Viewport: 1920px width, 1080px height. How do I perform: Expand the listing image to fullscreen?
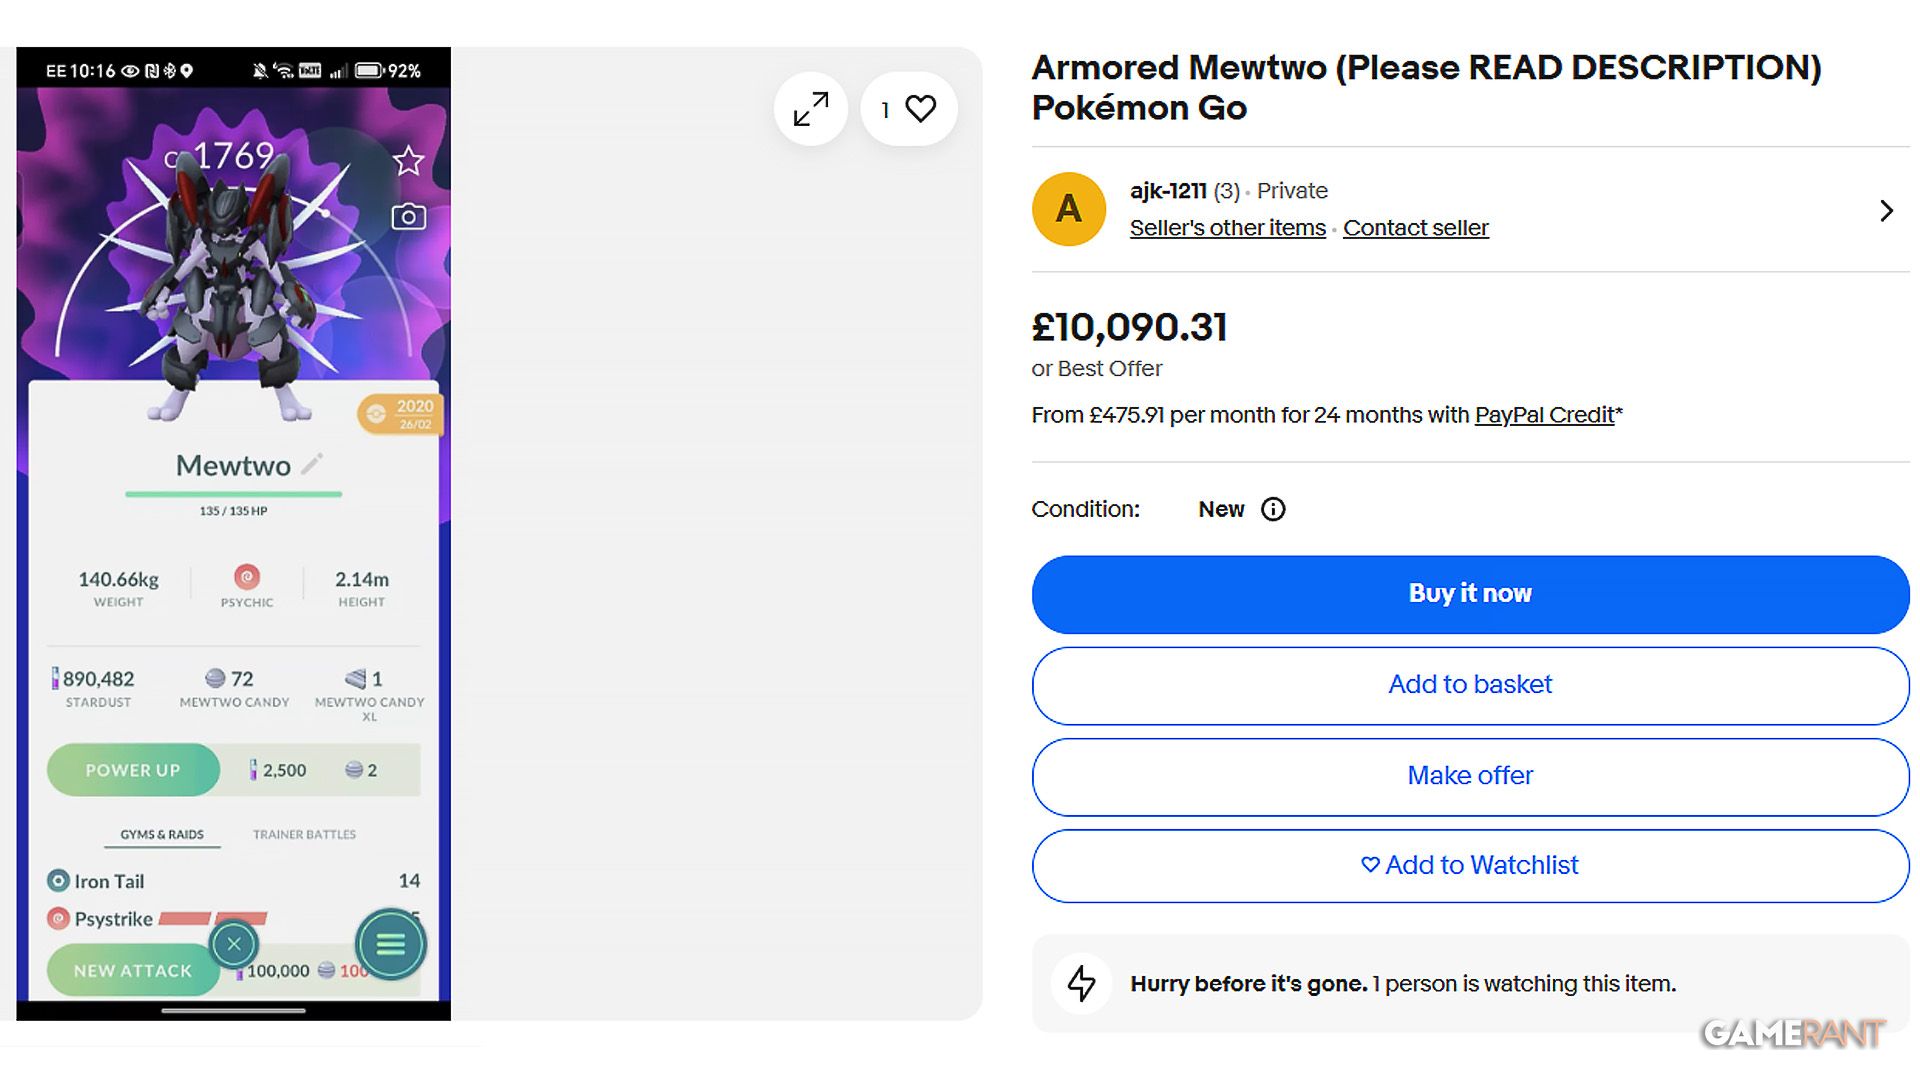point(811,109)
